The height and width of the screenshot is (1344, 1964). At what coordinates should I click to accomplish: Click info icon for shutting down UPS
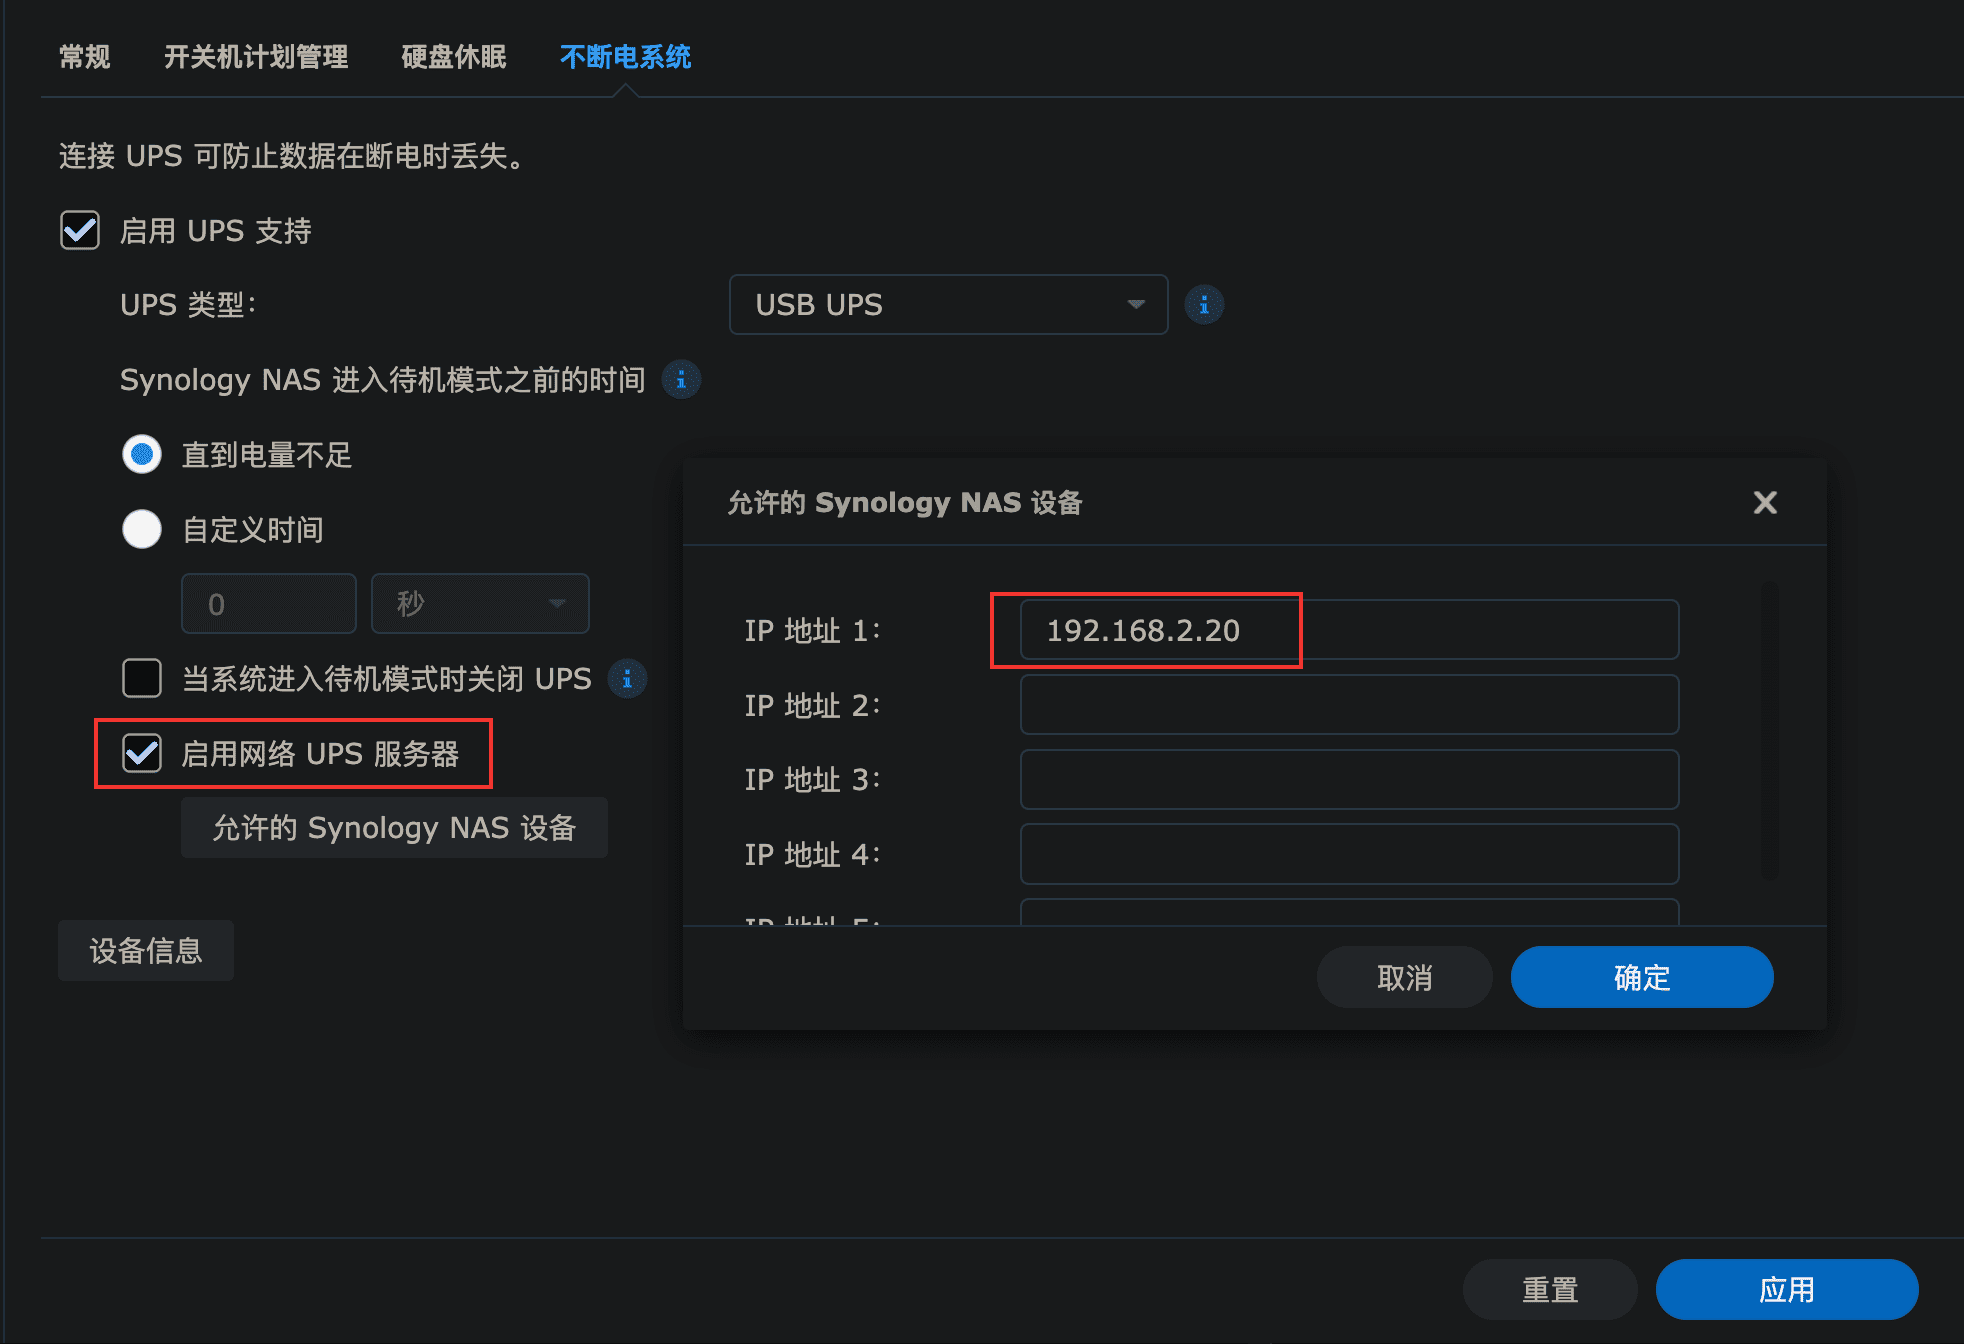click(x=627, y=679)
